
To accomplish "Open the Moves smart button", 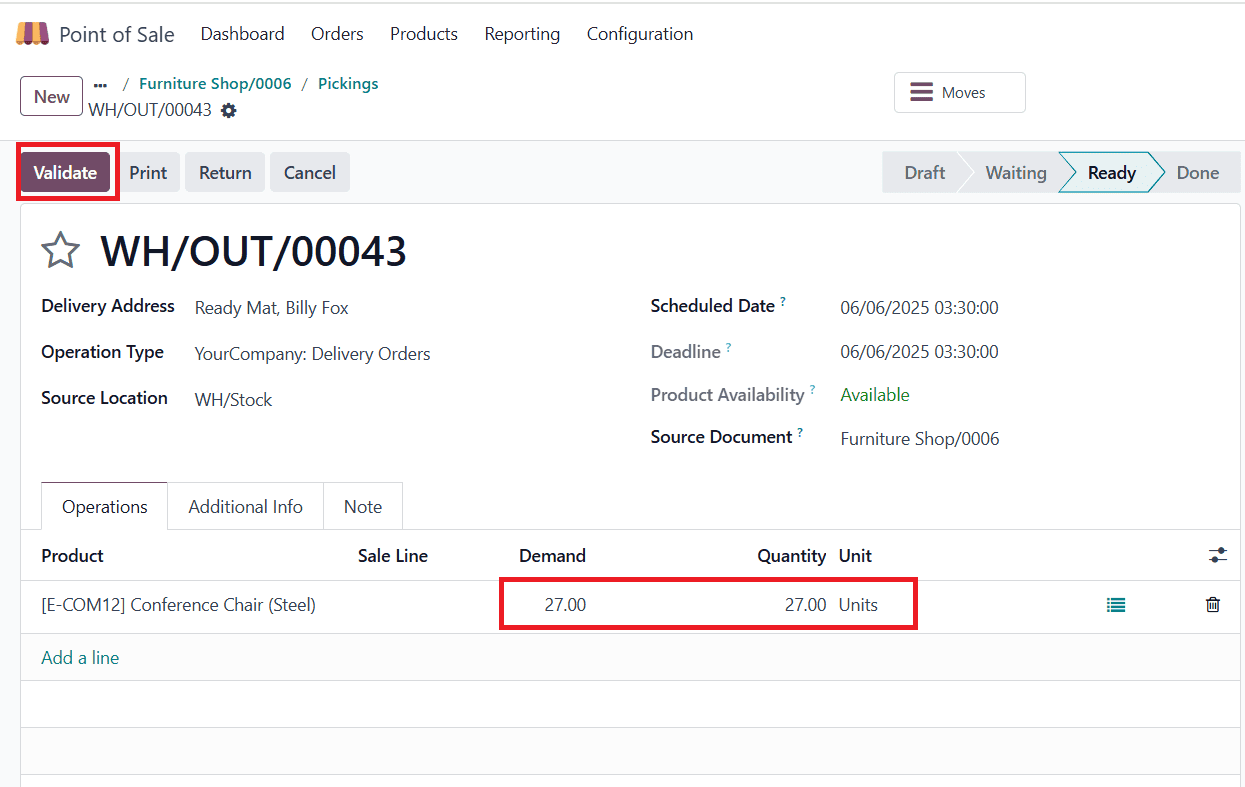I will (x=960, y=92).
